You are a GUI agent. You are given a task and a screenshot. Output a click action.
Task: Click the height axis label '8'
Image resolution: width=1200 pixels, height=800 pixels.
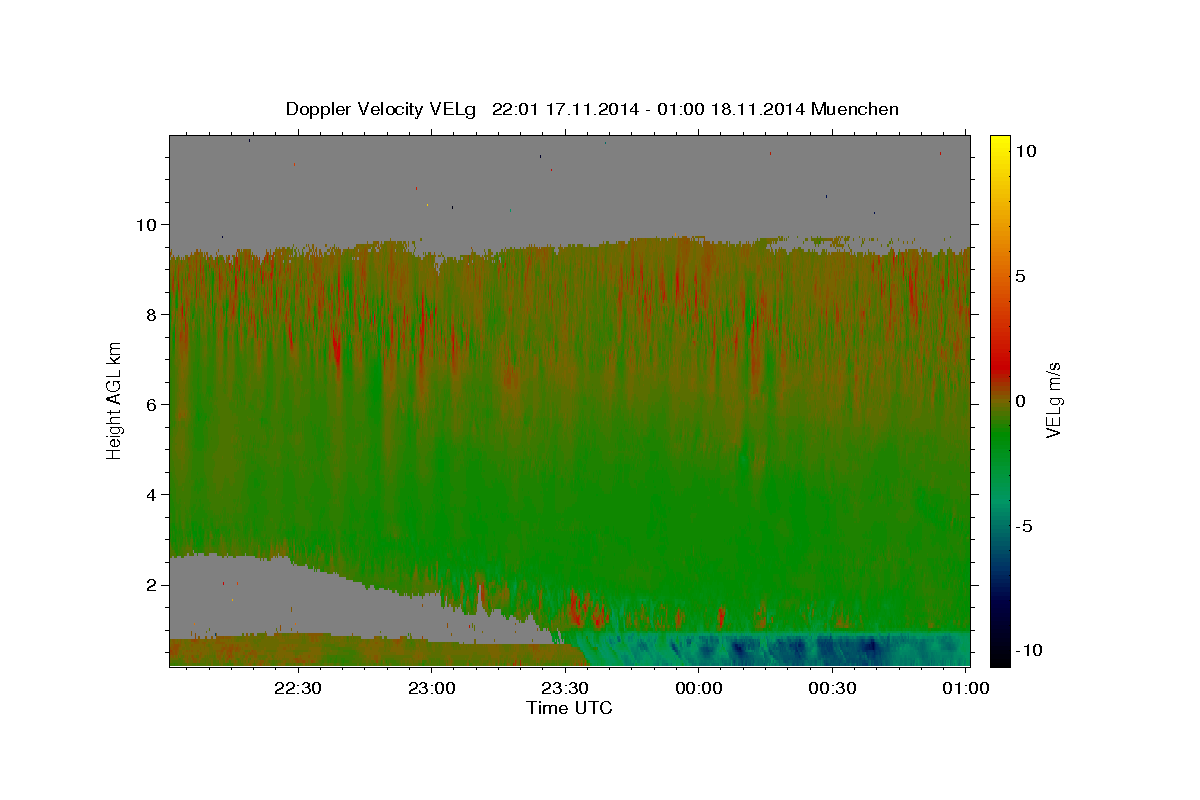click(153, 314)
